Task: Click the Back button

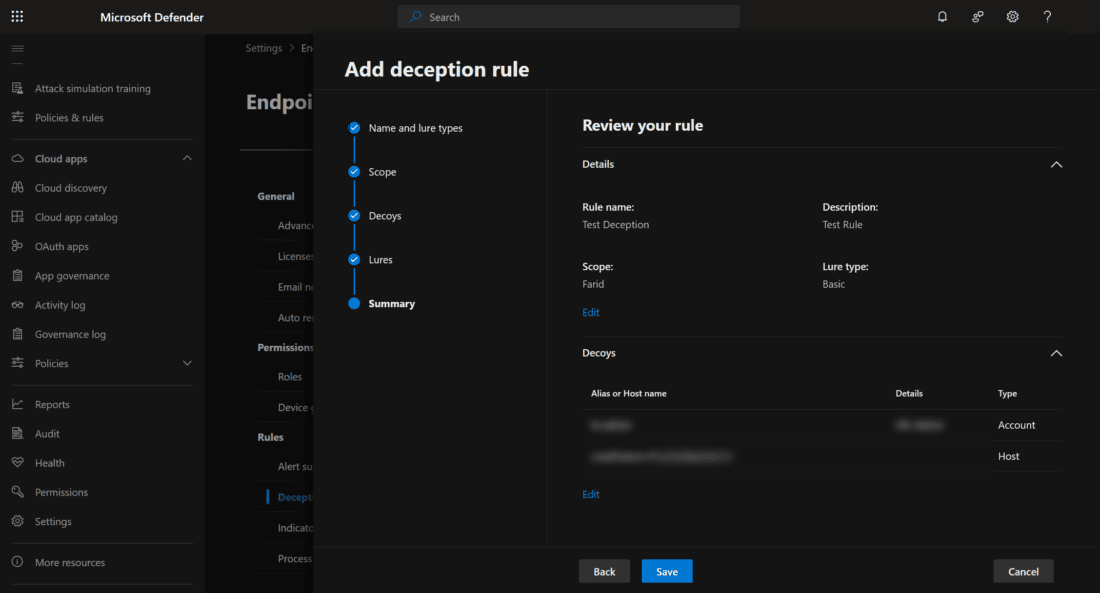Action: tap(604, 571)
